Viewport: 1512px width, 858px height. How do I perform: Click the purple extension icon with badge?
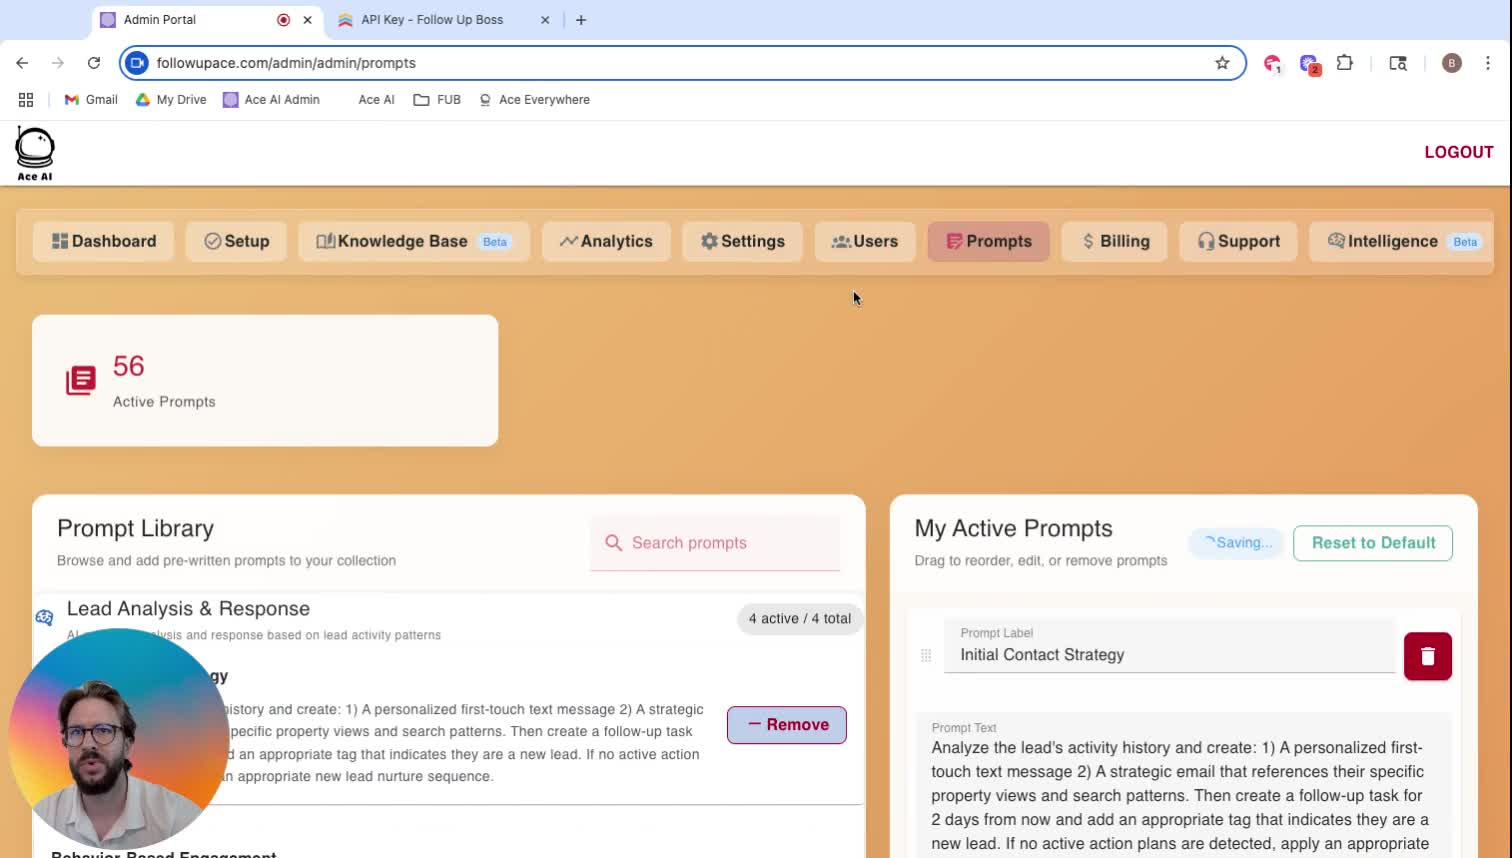pos(1309,64)
